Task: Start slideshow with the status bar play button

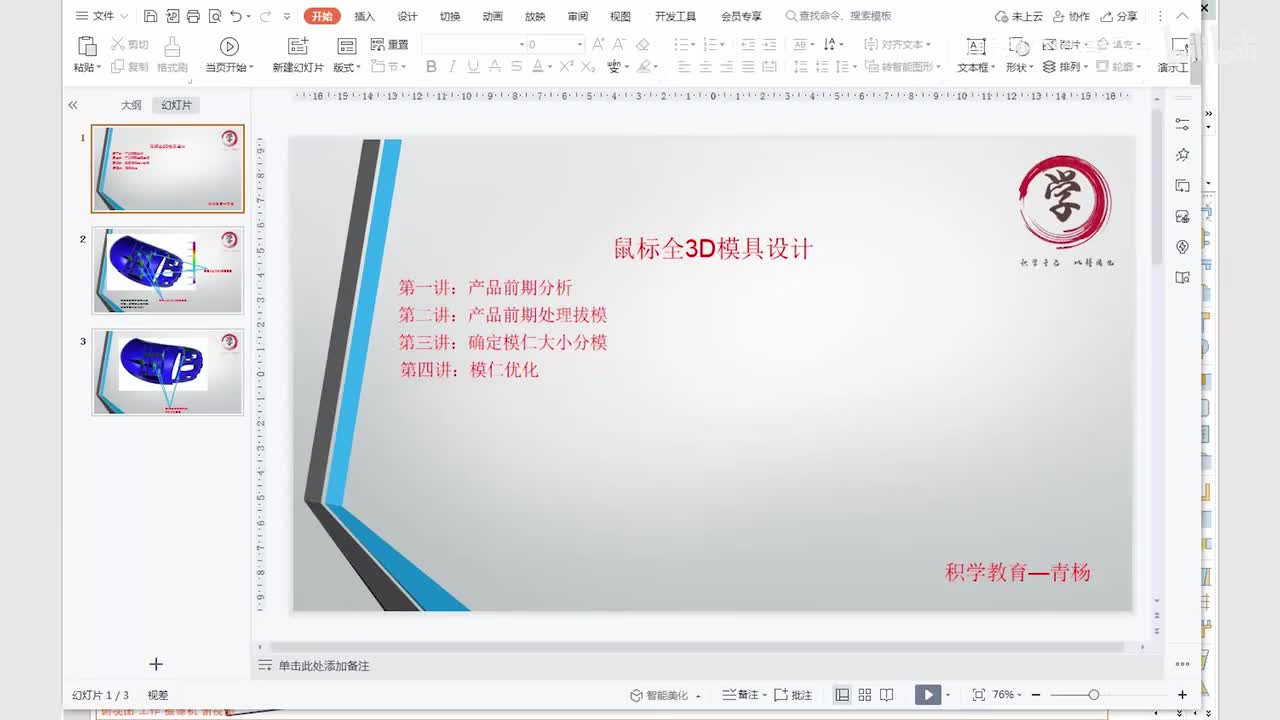Action: (928, 695)
